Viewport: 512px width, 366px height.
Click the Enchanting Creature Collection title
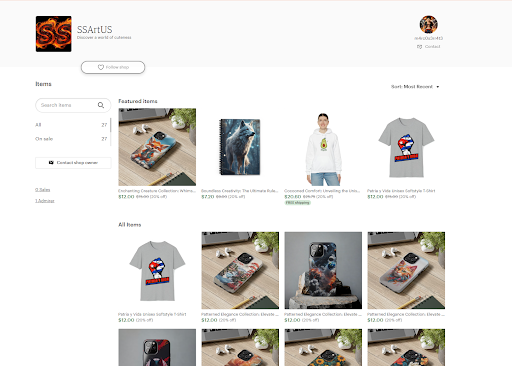[157, 191]
